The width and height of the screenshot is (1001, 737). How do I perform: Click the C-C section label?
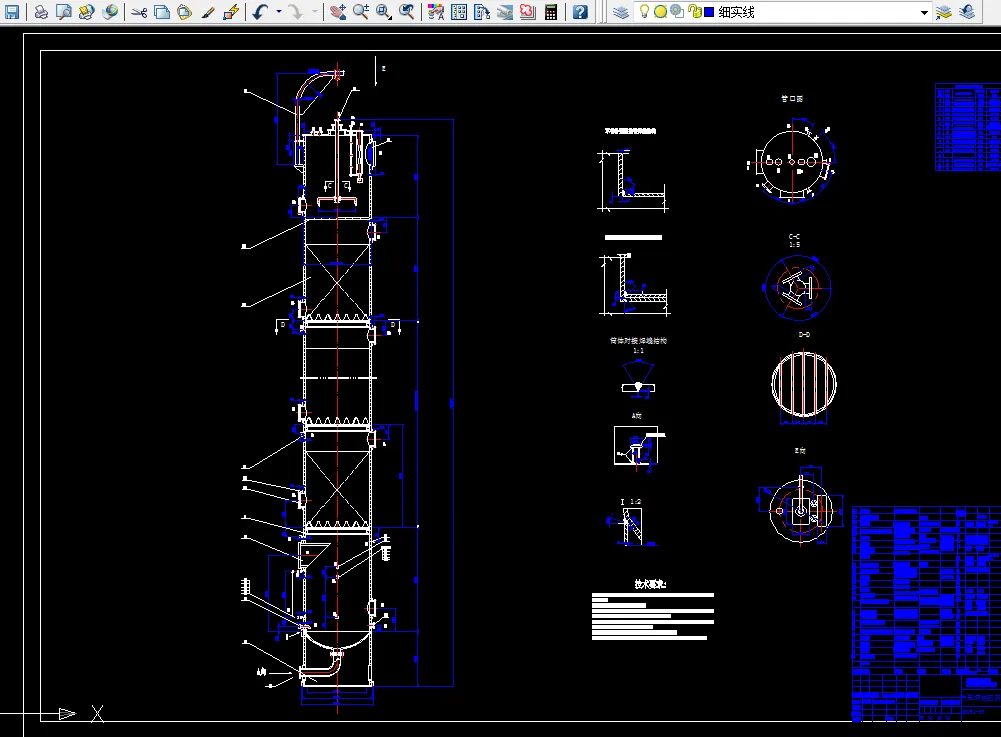point(794,236)
